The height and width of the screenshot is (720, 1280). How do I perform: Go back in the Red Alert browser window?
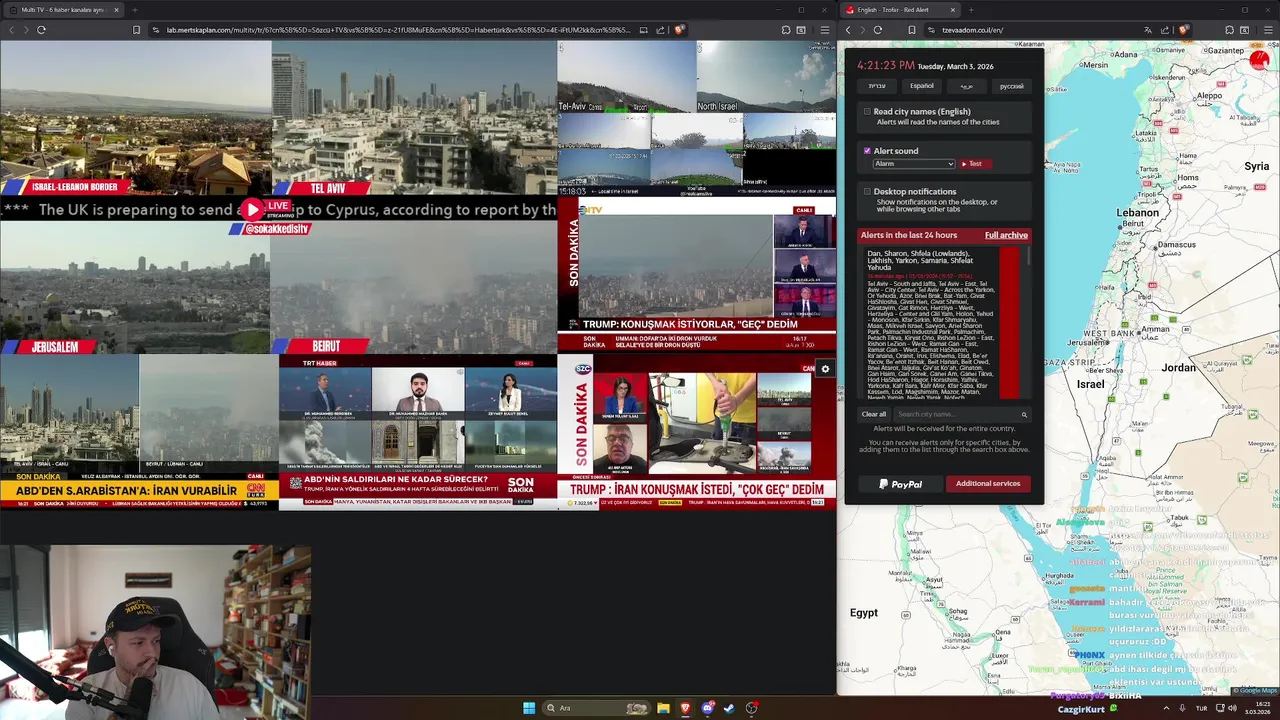click(x=848, y=30)
